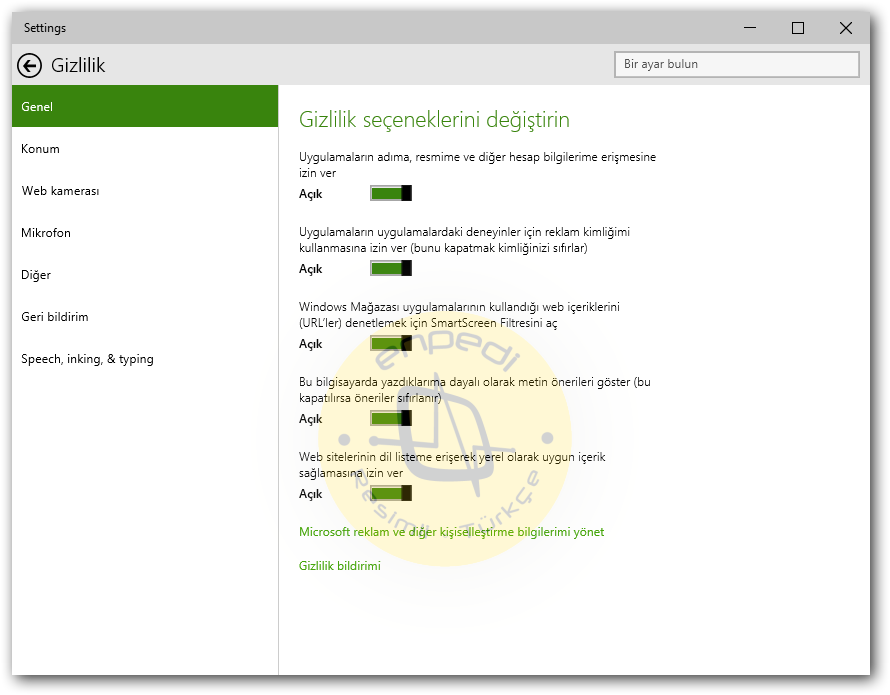Click the 'Bir ayar bulun' search field
890x695 pixels.
pyautogui.click(x=737, y=64)
